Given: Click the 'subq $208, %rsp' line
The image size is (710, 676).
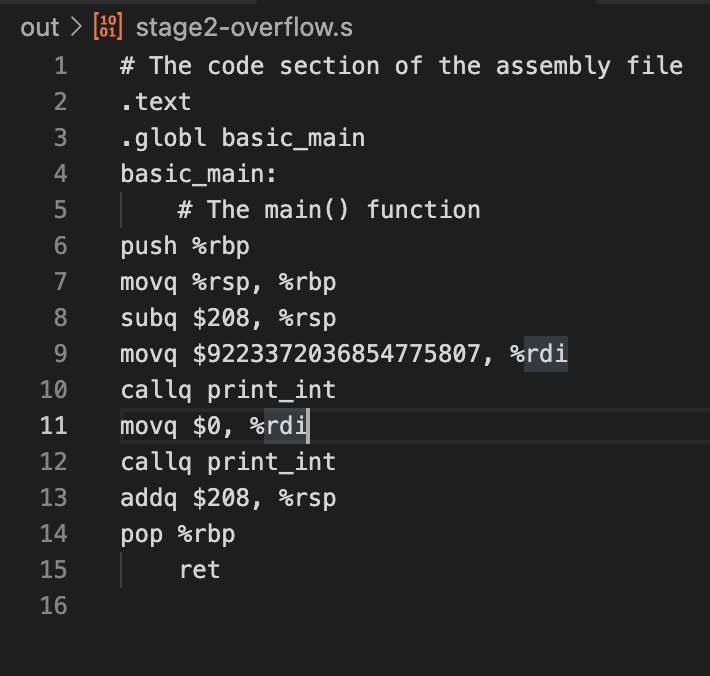Looking at the screenshot, I should click(x=228, y=318).
